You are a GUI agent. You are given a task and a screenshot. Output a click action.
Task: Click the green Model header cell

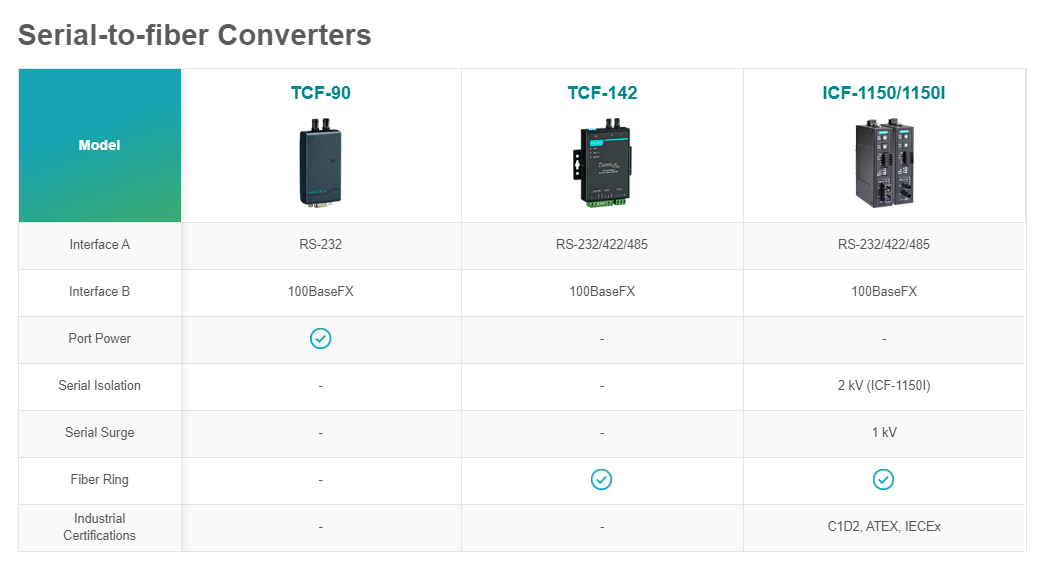point(100,145)
